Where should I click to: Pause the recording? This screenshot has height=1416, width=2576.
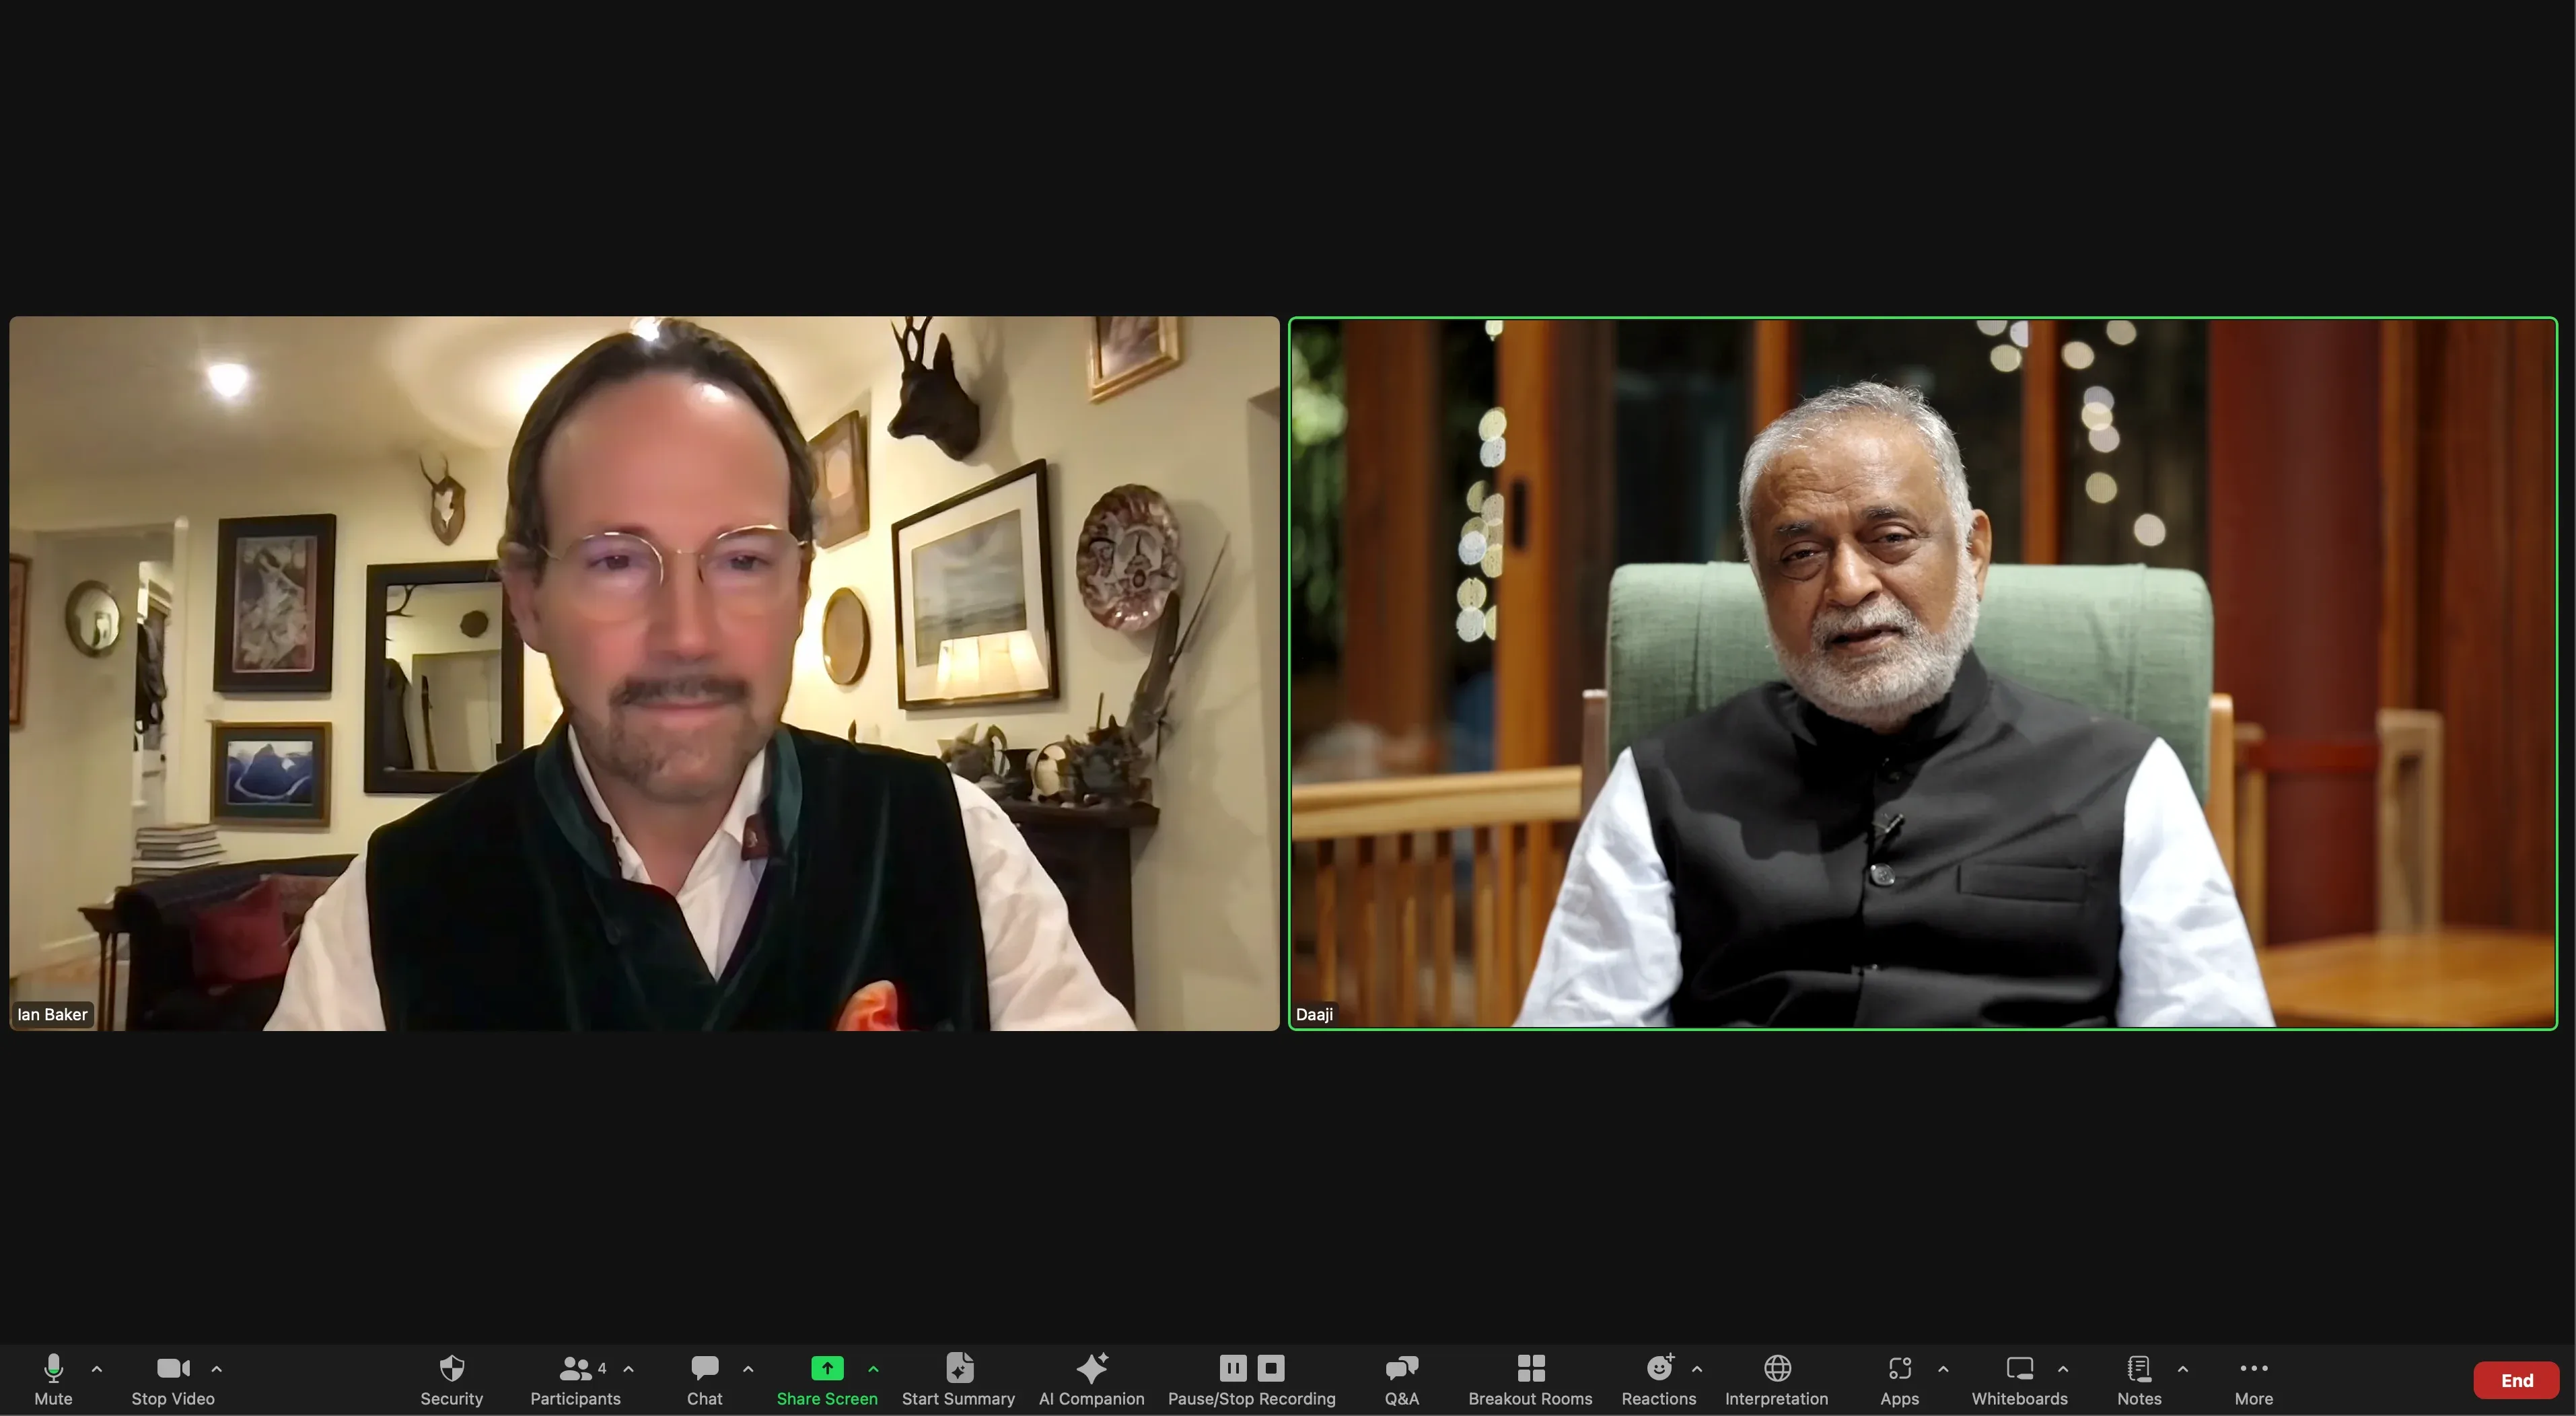tap(1233, 1367)
